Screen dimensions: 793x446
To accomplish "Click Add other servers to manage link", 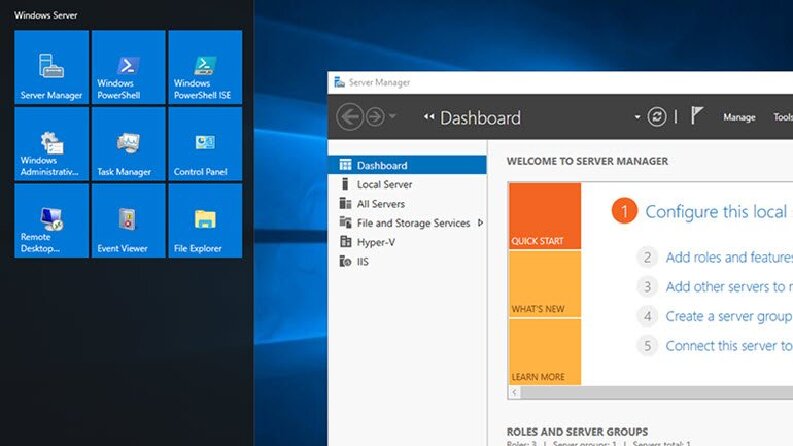I will 729,287.
